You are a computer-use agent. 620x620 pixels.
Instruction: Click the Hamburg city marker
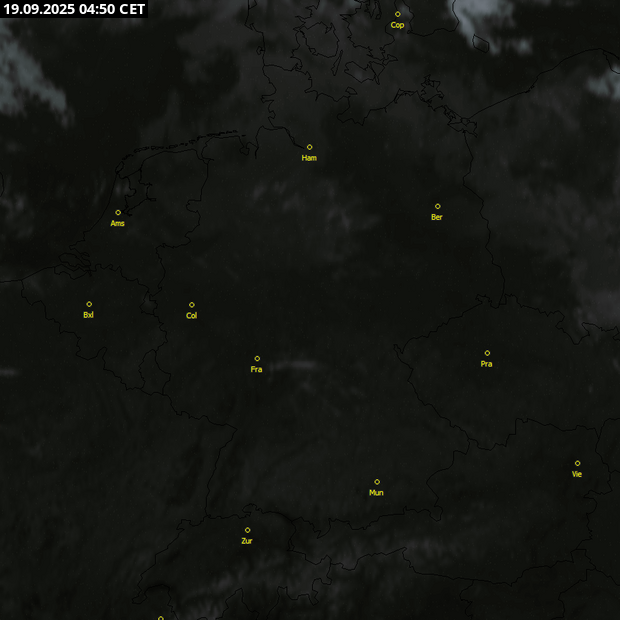[x=309, y=147]
